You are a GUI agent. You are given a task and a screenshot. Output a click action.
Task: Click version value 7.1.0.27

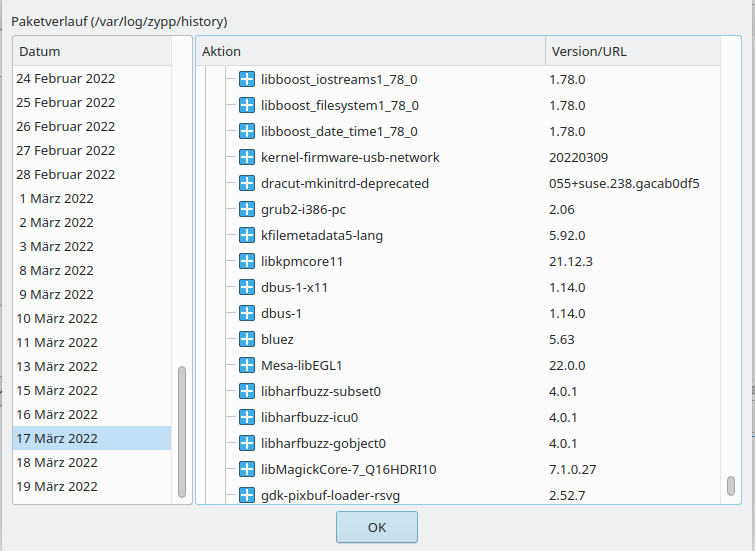(573, 470)
